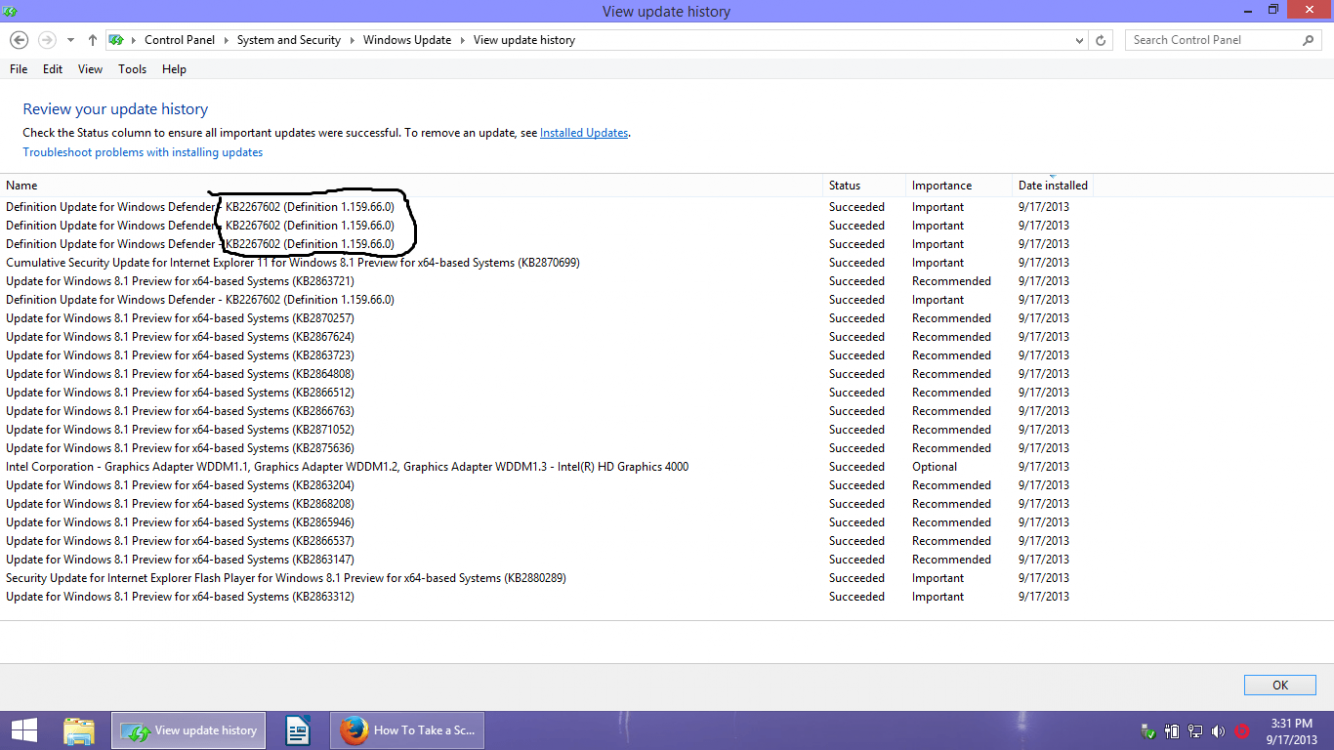Open Troubleshoot problems with installing updates
This screenshot has width=1334, height=750.
(142, 152)
